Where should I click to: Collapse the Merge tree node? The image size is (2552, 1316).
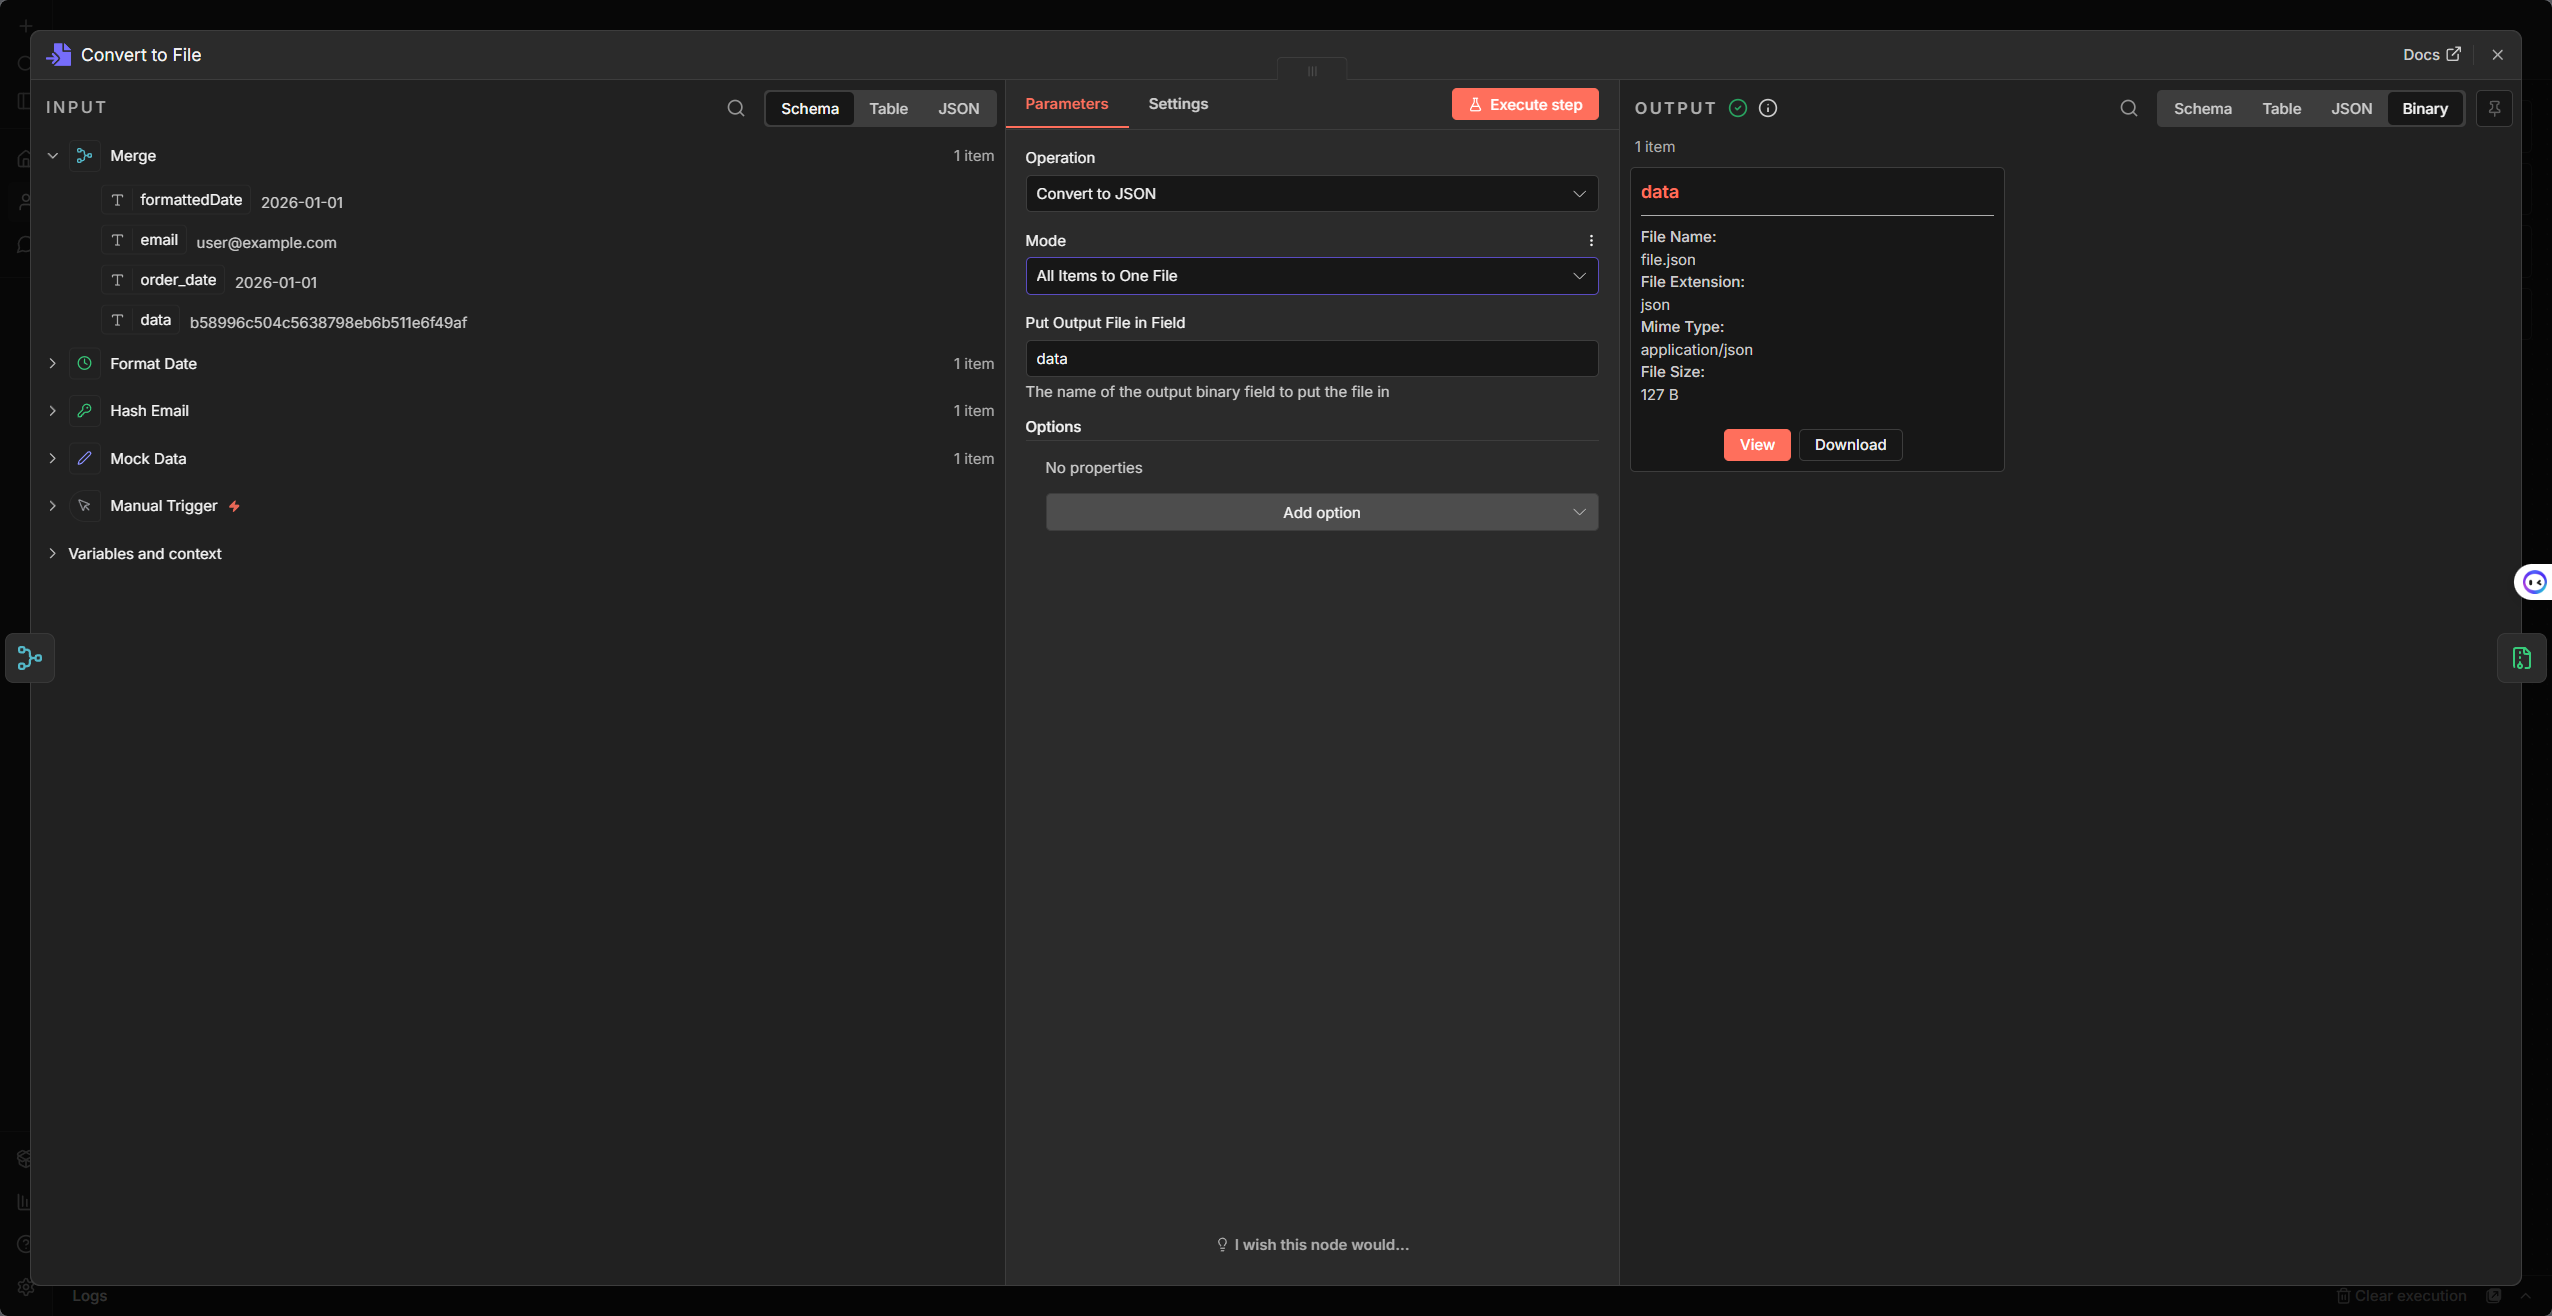tap(53, 156)
